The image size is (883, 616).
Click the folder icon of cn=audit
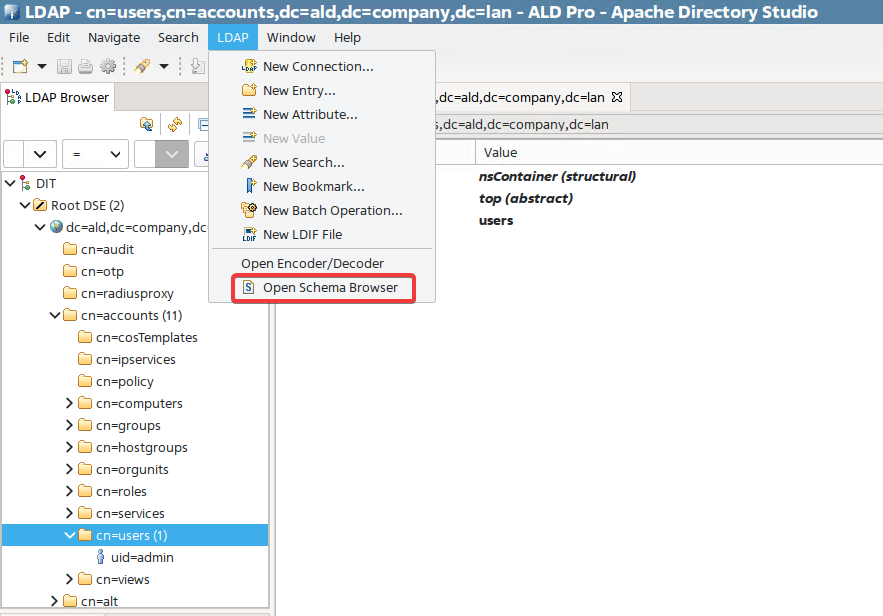(x=70, y=249)
